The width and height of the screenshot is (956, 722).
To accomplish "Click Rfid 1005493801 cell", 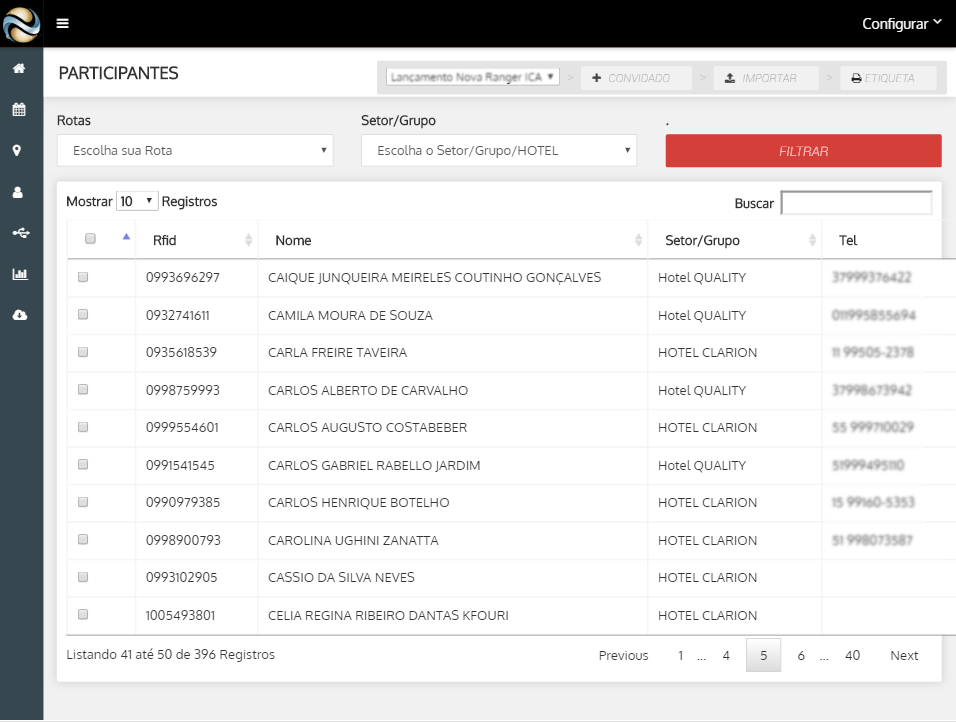I will (x=180, y=615).
